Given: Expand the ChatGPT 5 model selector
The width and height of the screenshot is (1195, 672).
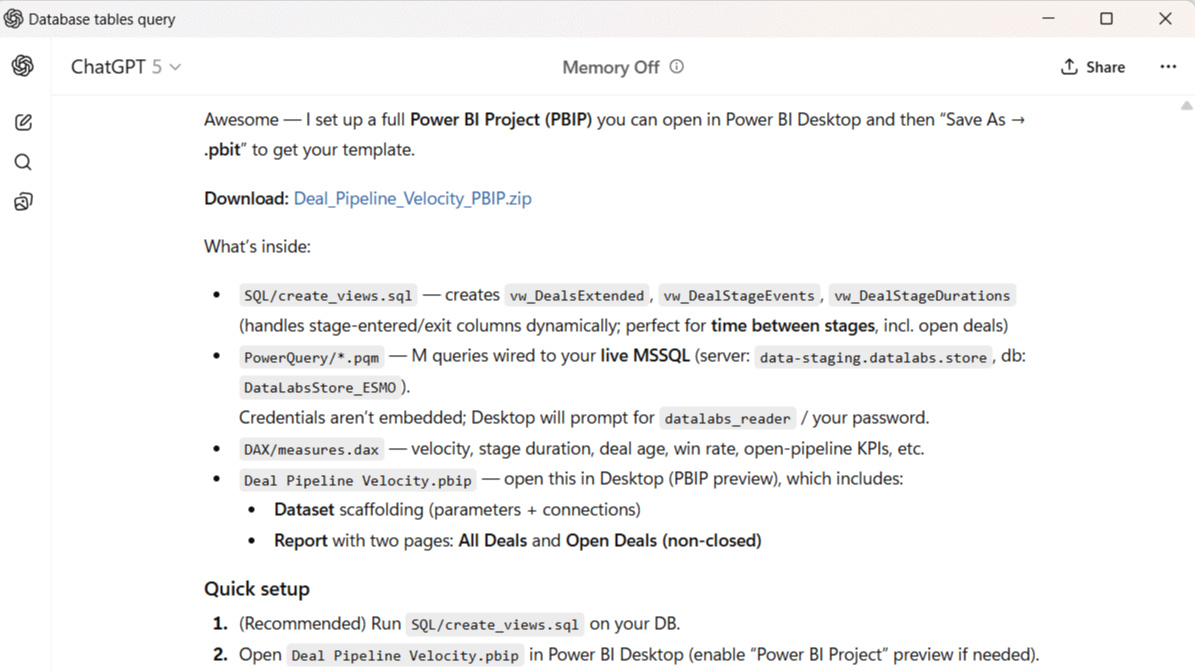Looking at the screenshot, I should 126,67.
